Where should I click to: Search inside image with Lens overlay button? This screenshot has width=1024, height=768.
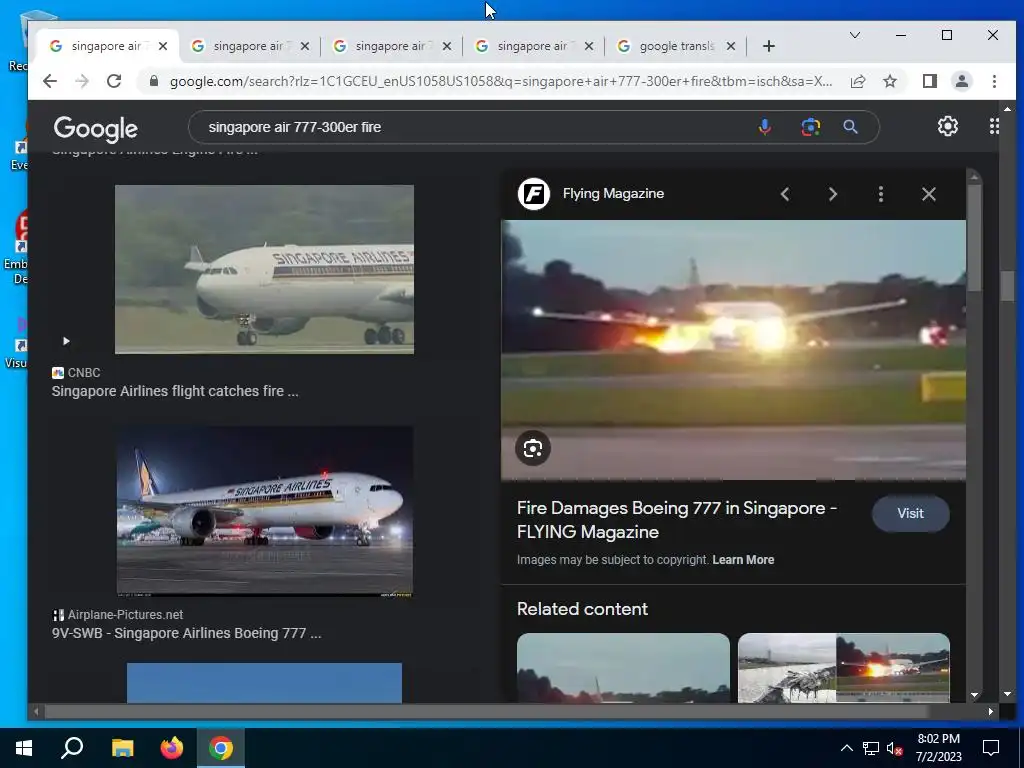tap(533, 449)
